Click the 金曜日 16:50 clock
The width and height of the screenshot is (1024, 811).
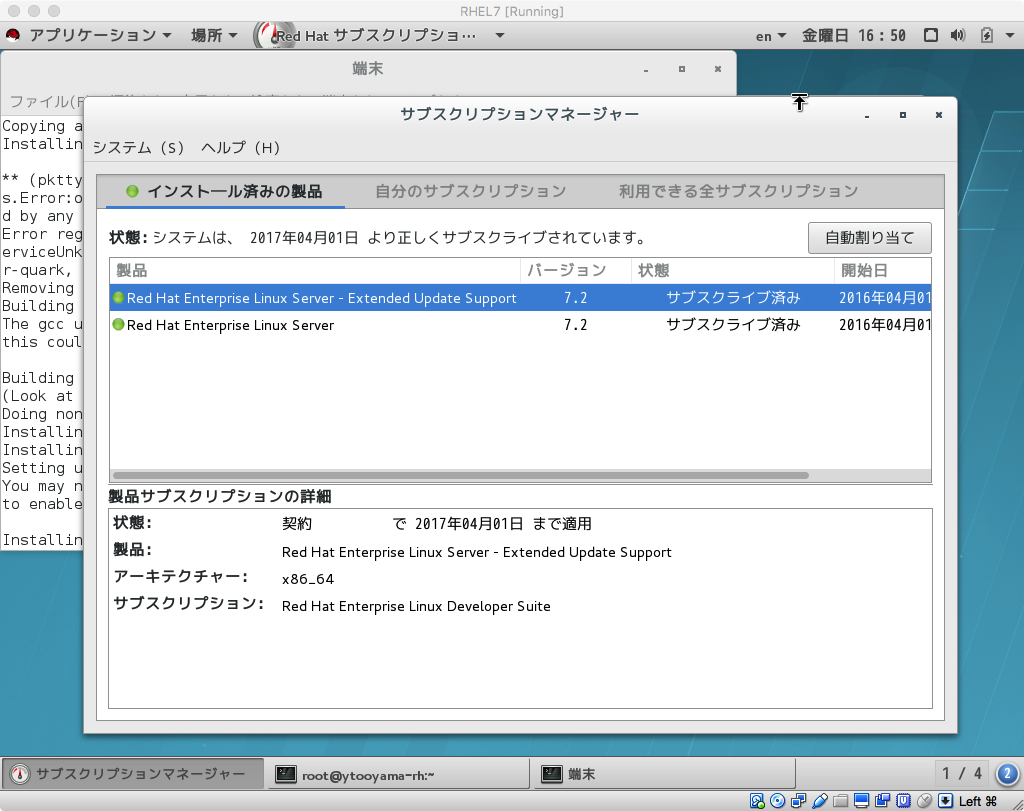pyautogui.click(x=854, y=35)
